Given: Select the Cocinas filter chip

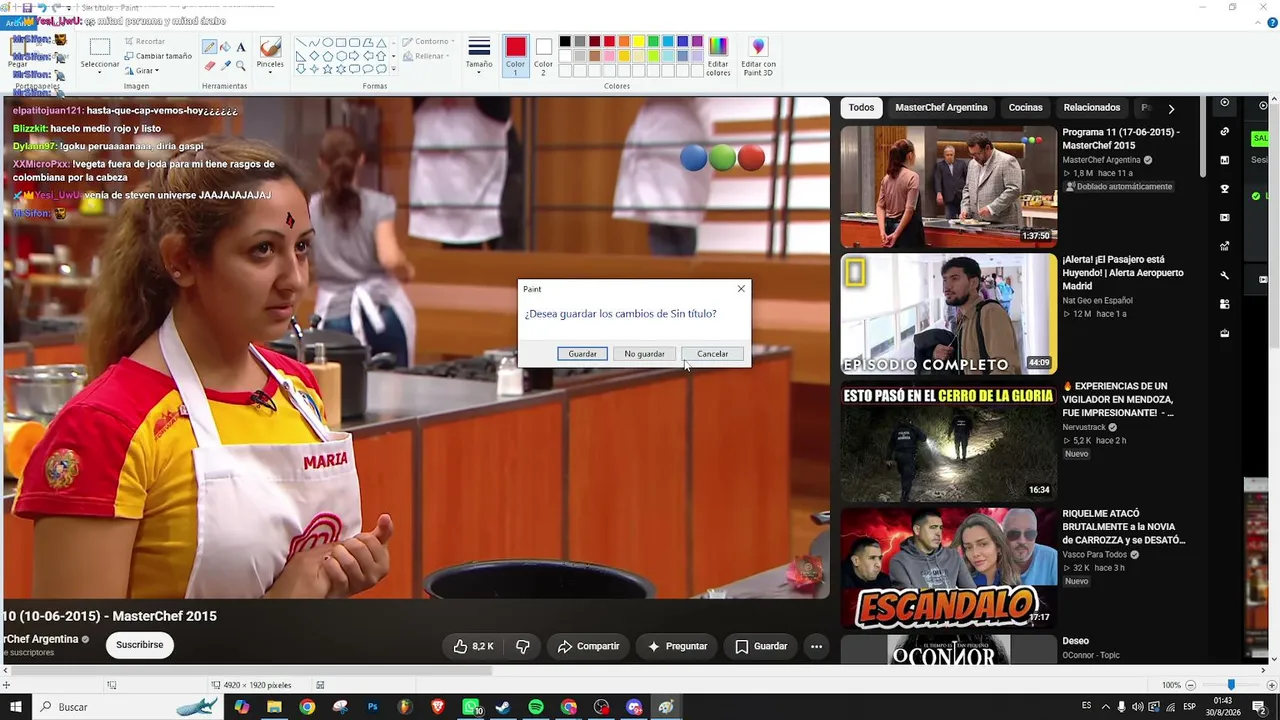Looking at the screenshot, I should [x=1025, y=108].
